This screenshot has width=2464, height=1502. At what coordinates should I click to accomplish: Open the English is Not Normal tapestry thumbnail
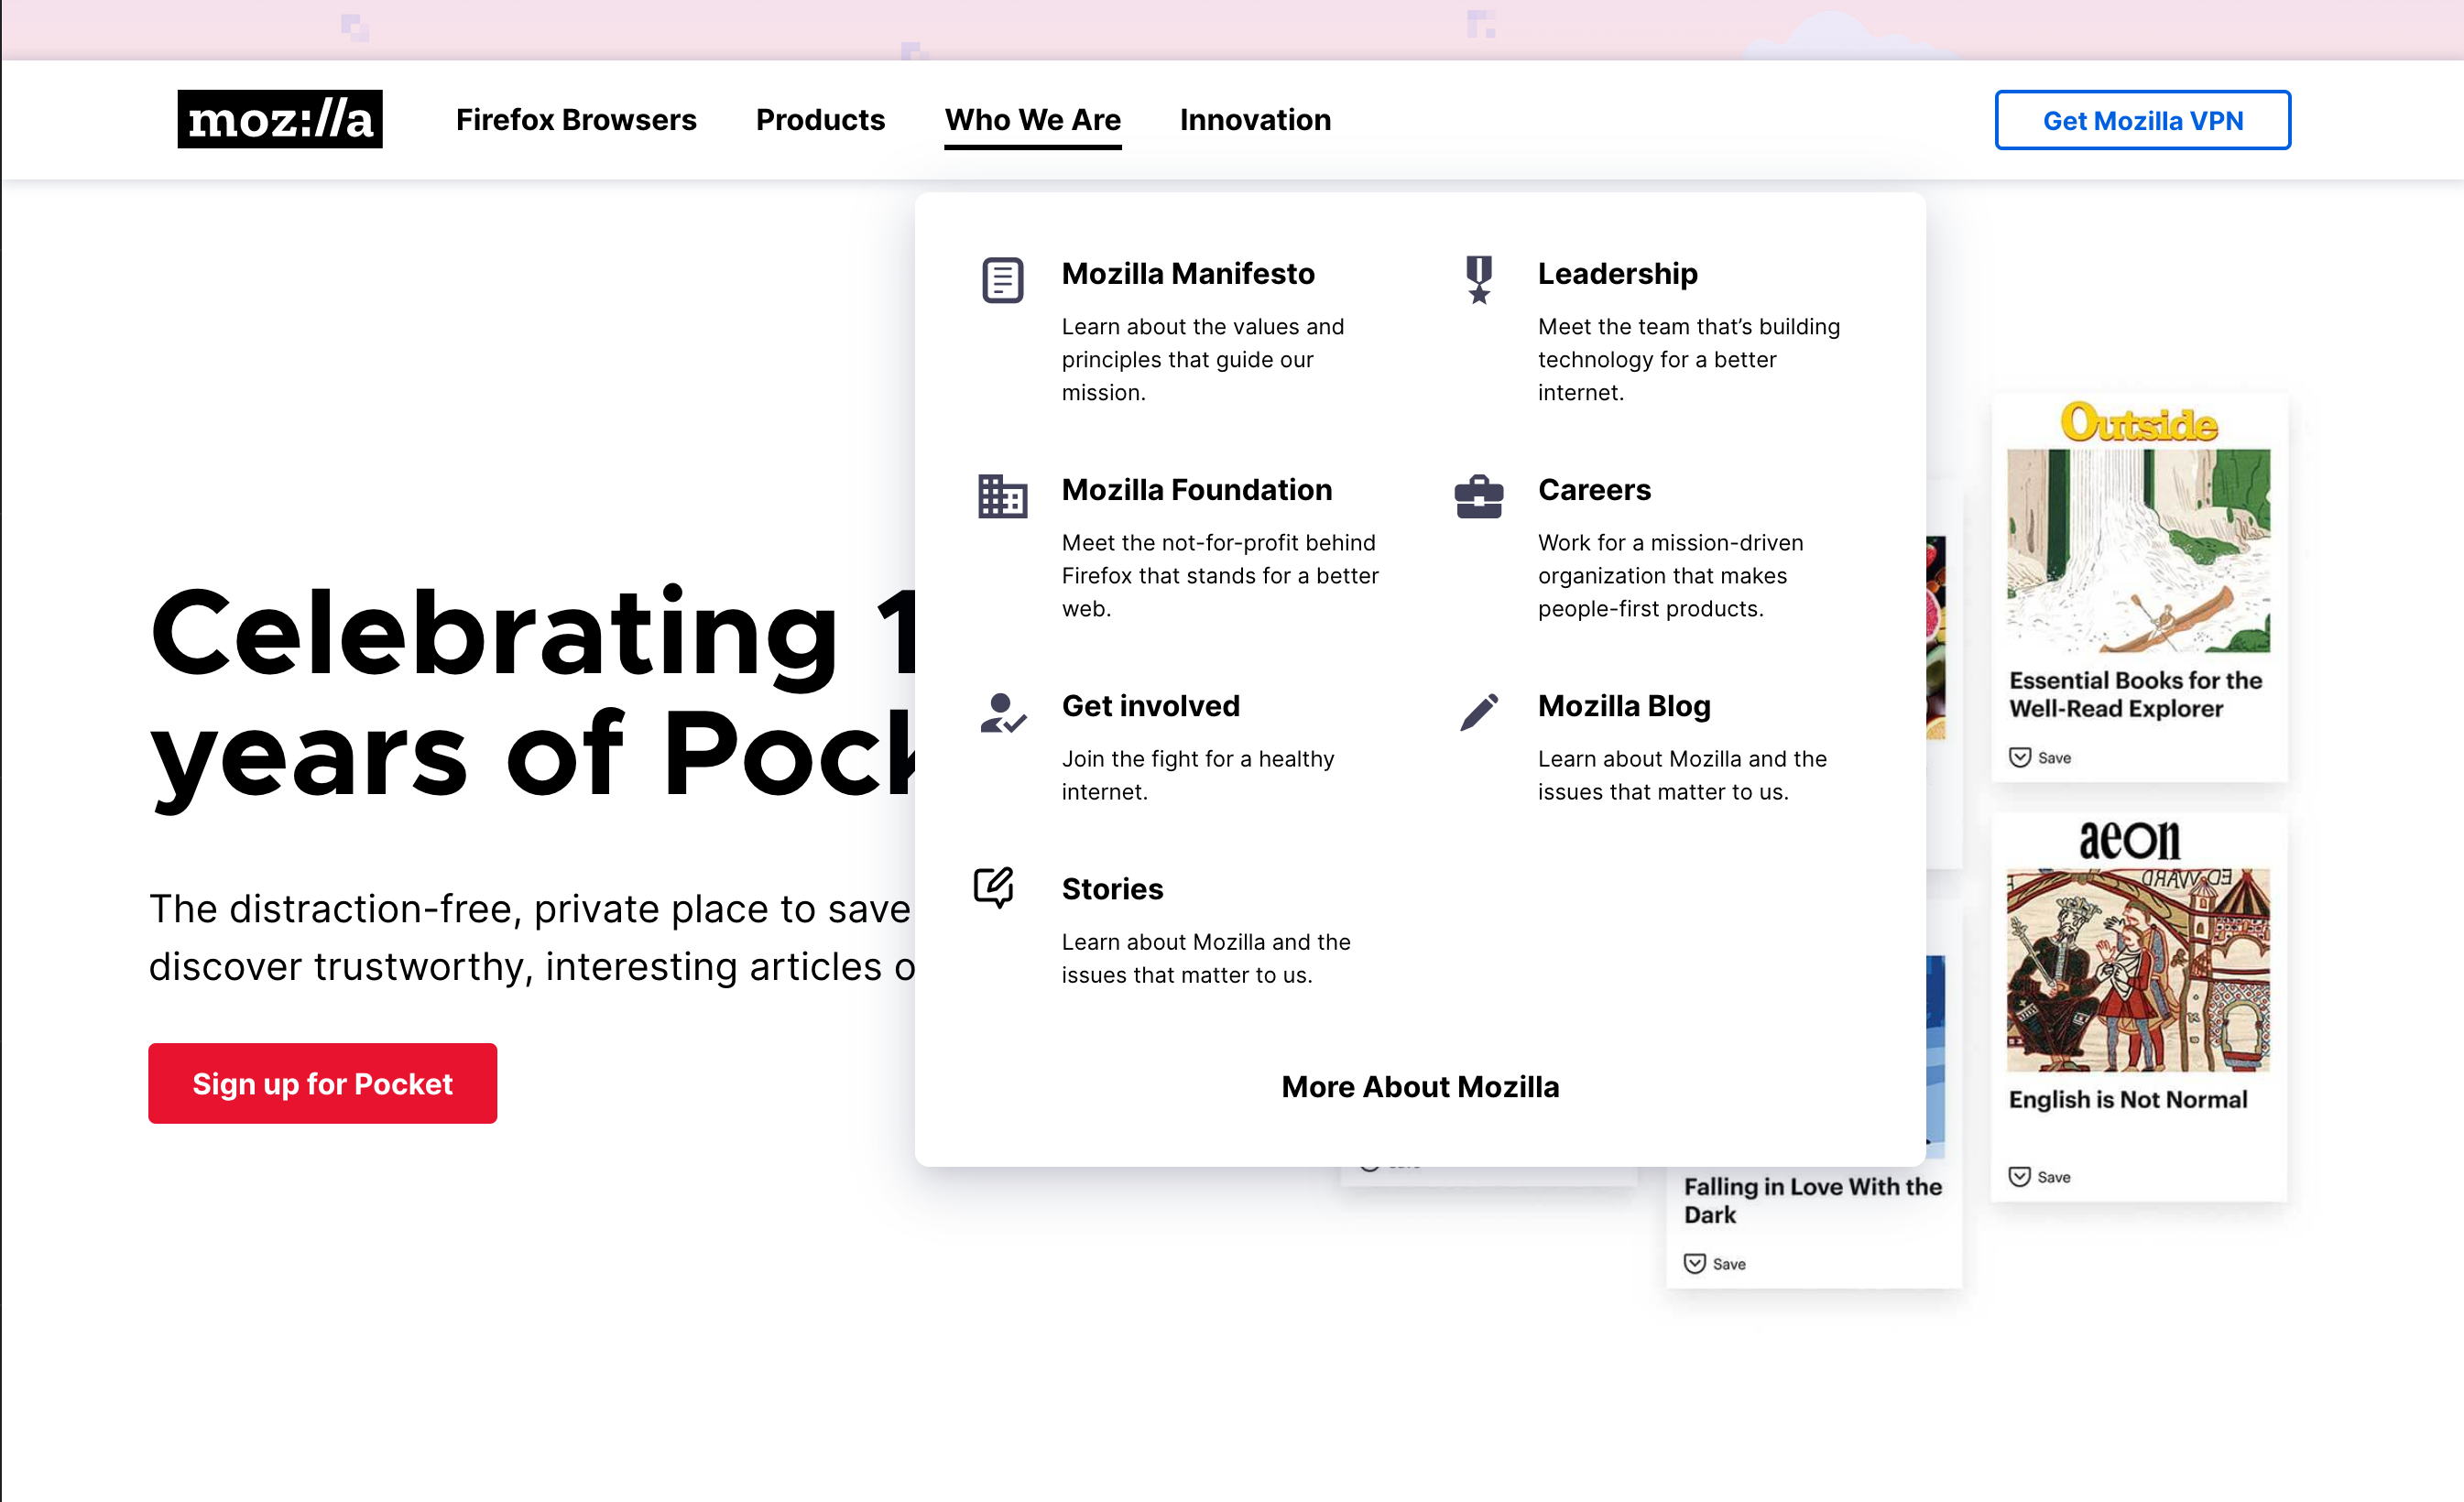click(2138, 970)
